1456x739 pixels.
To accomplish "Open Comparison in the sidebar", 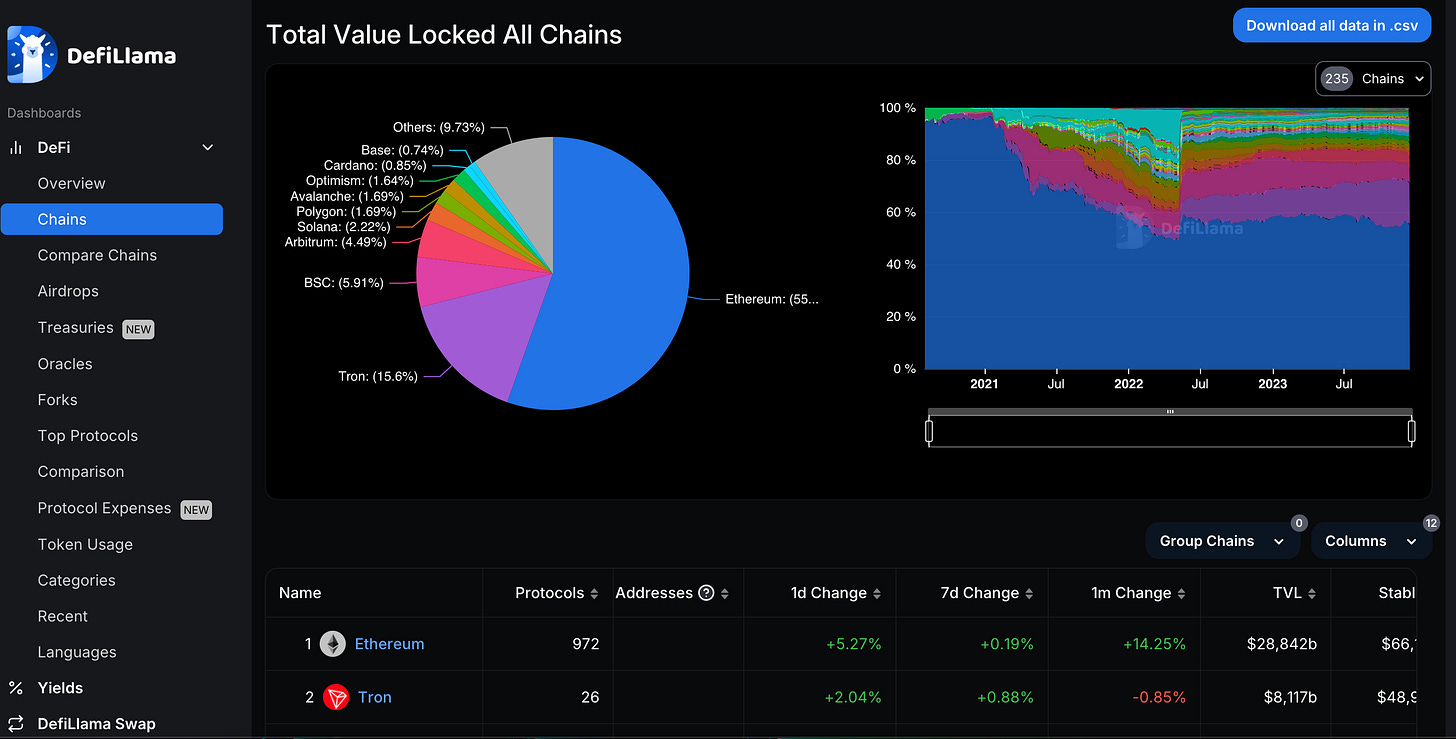I will tap(81, 472).
